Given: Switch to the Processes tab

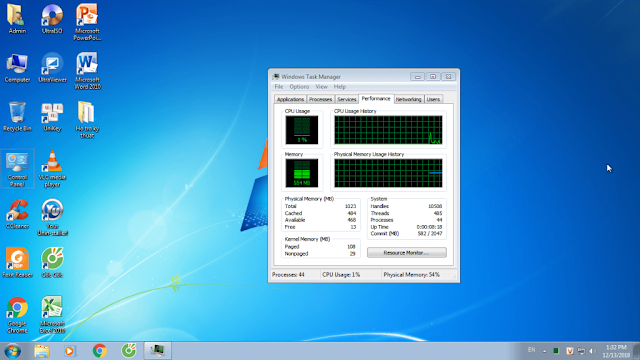Looking at the screenshot, I should (x=320, y=99).
